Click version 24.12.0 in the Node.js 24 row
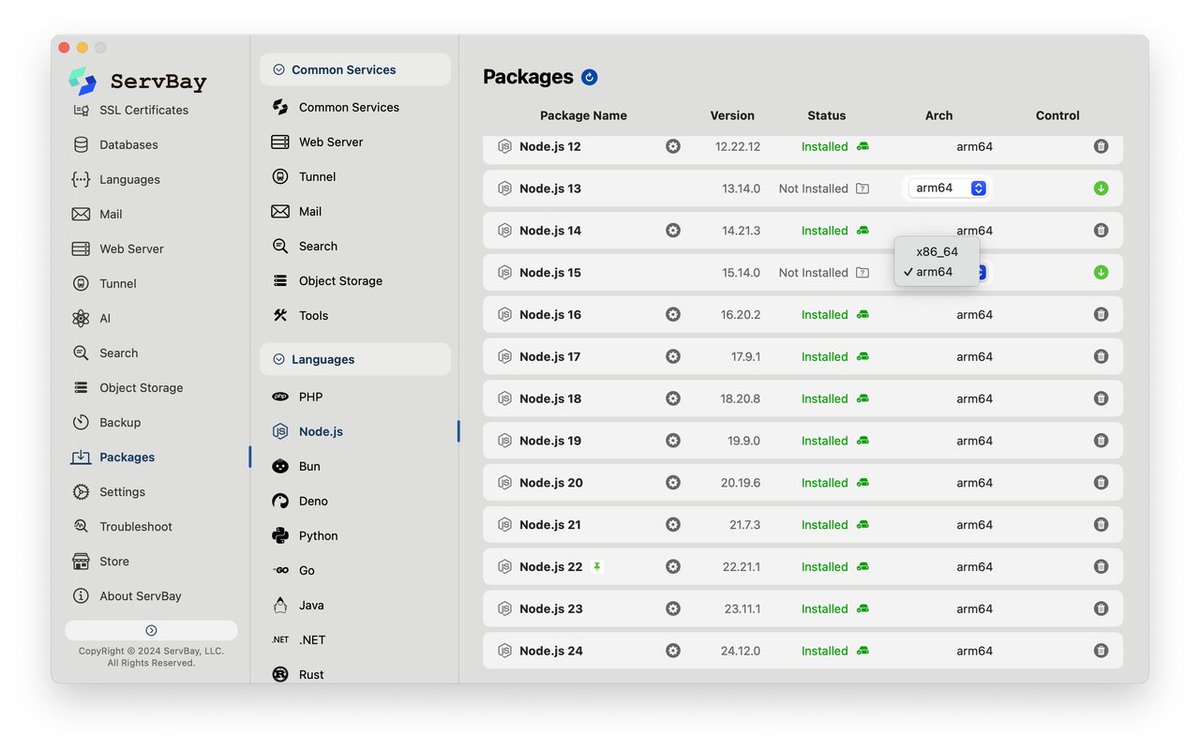The width and height of the screenshot is (1200, 751). 740,651
